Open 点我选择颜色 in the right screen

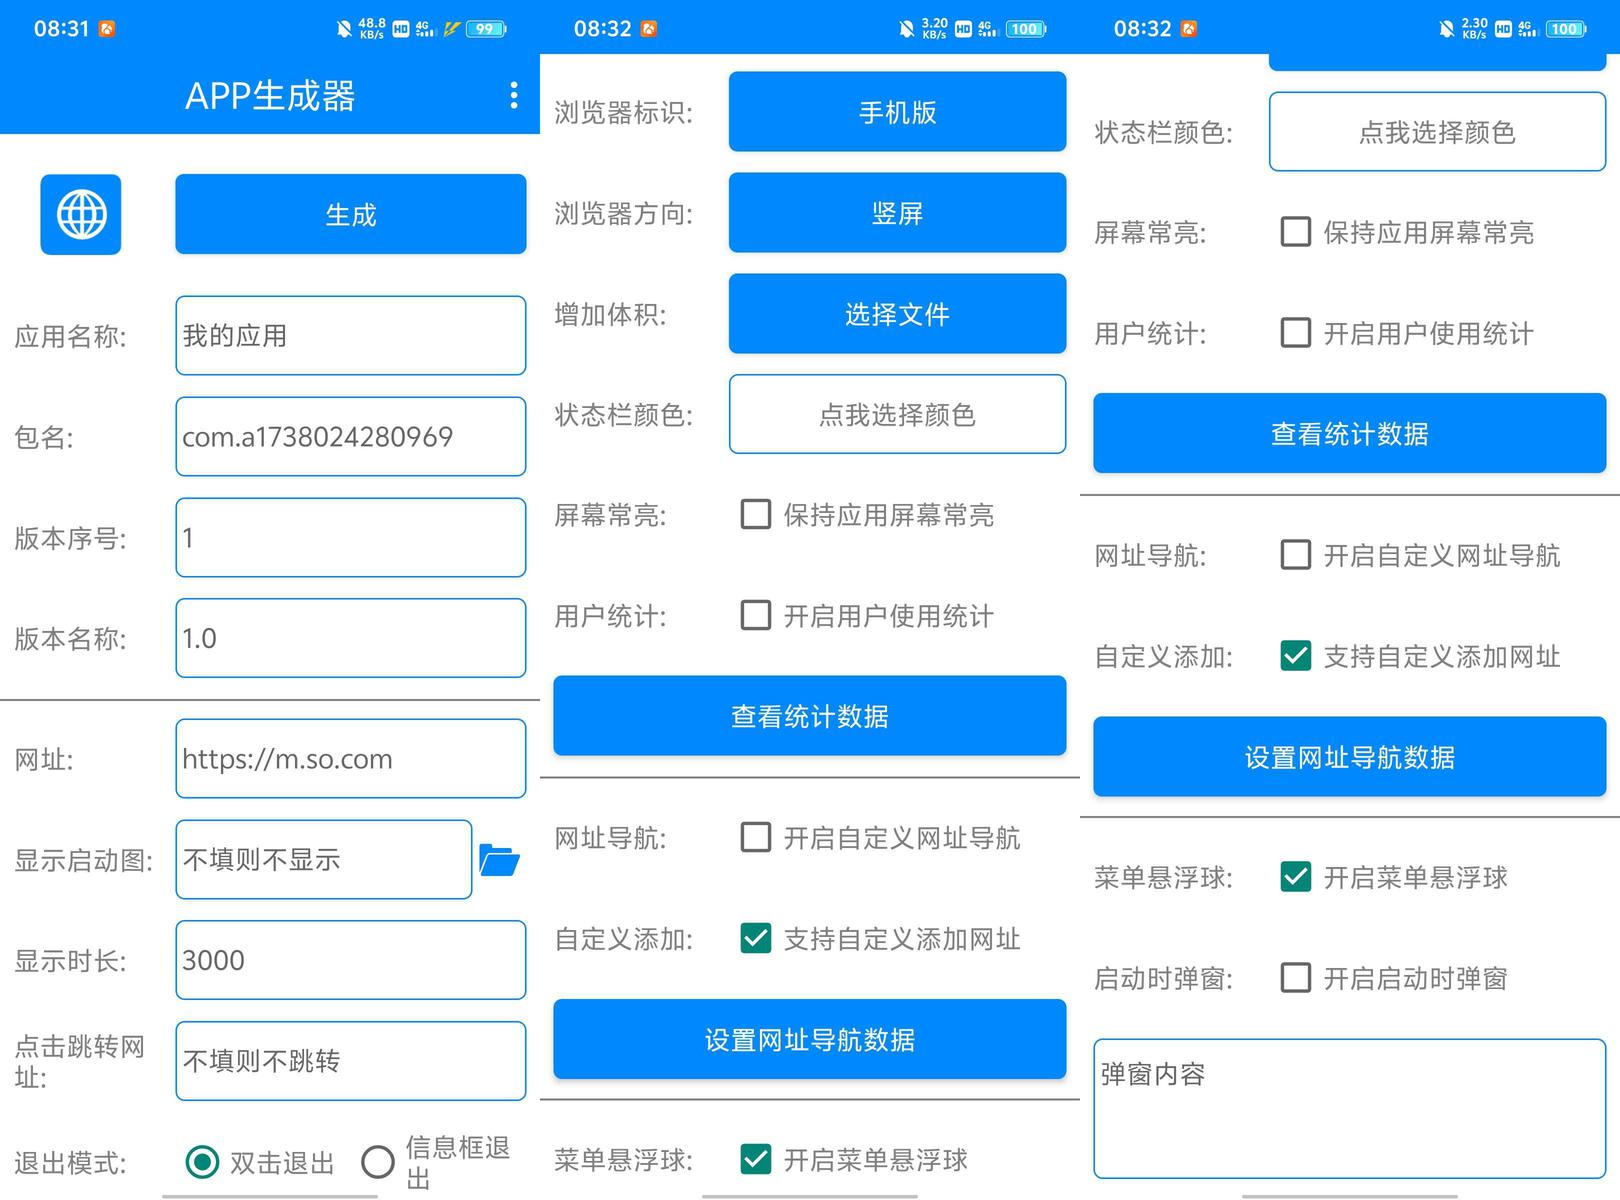pos(1438,132)
